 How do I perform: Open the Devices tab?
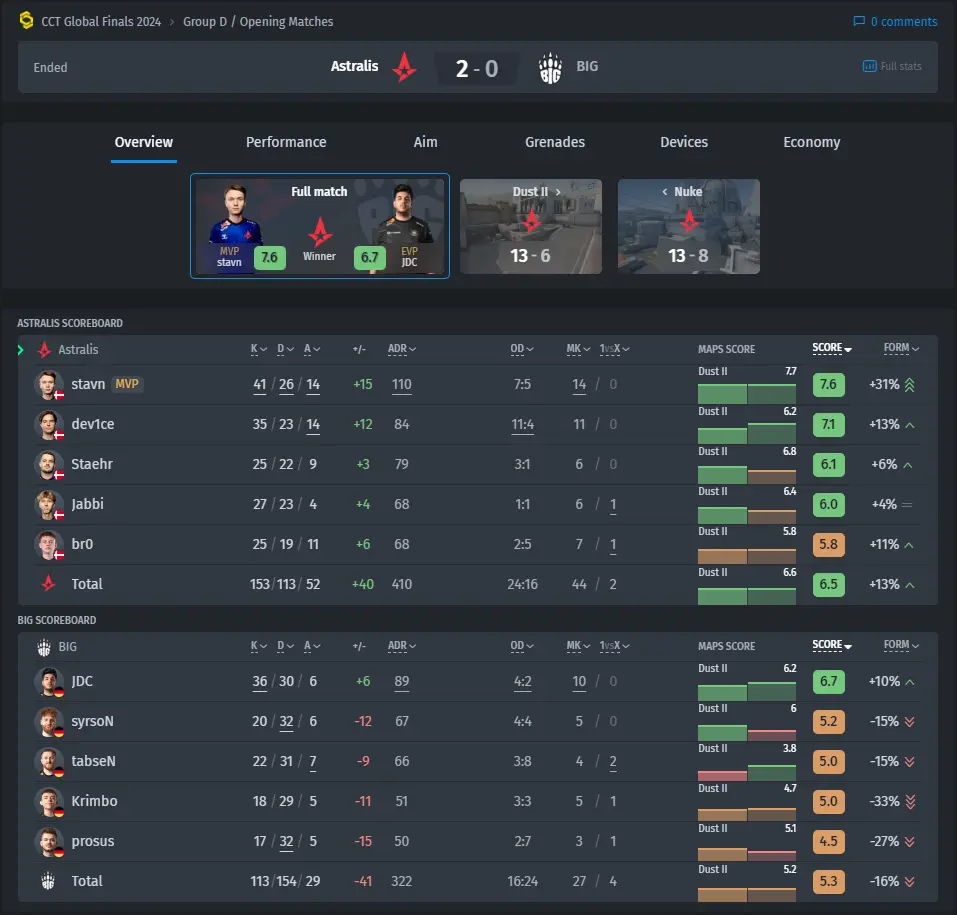coord(684,142)
